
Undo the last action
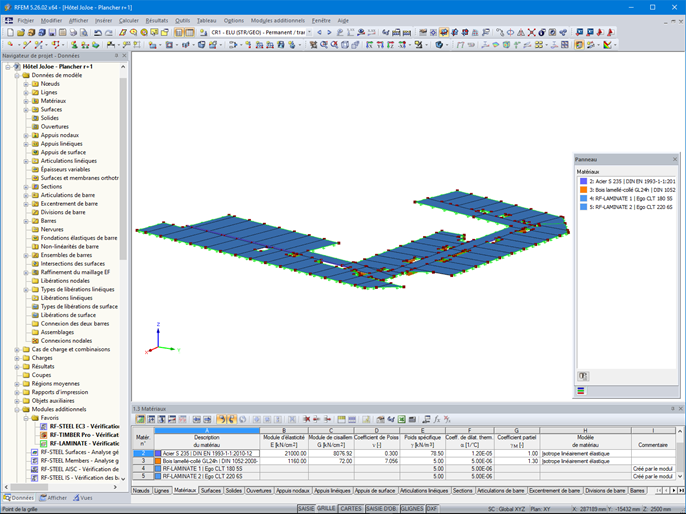pos(98,32)
